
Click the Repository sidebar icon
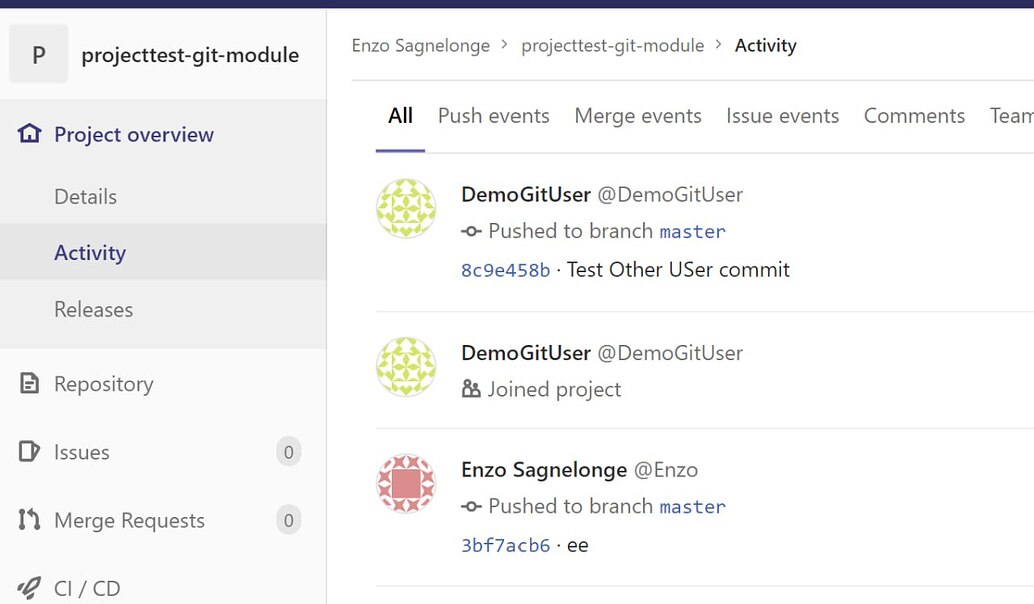[28, 384]
